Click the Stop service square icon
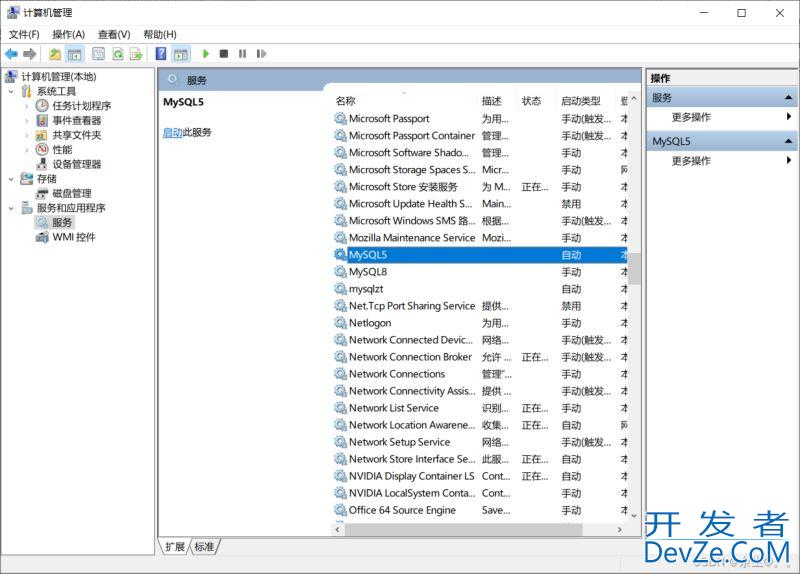800x574 pixels. [223, 54]
